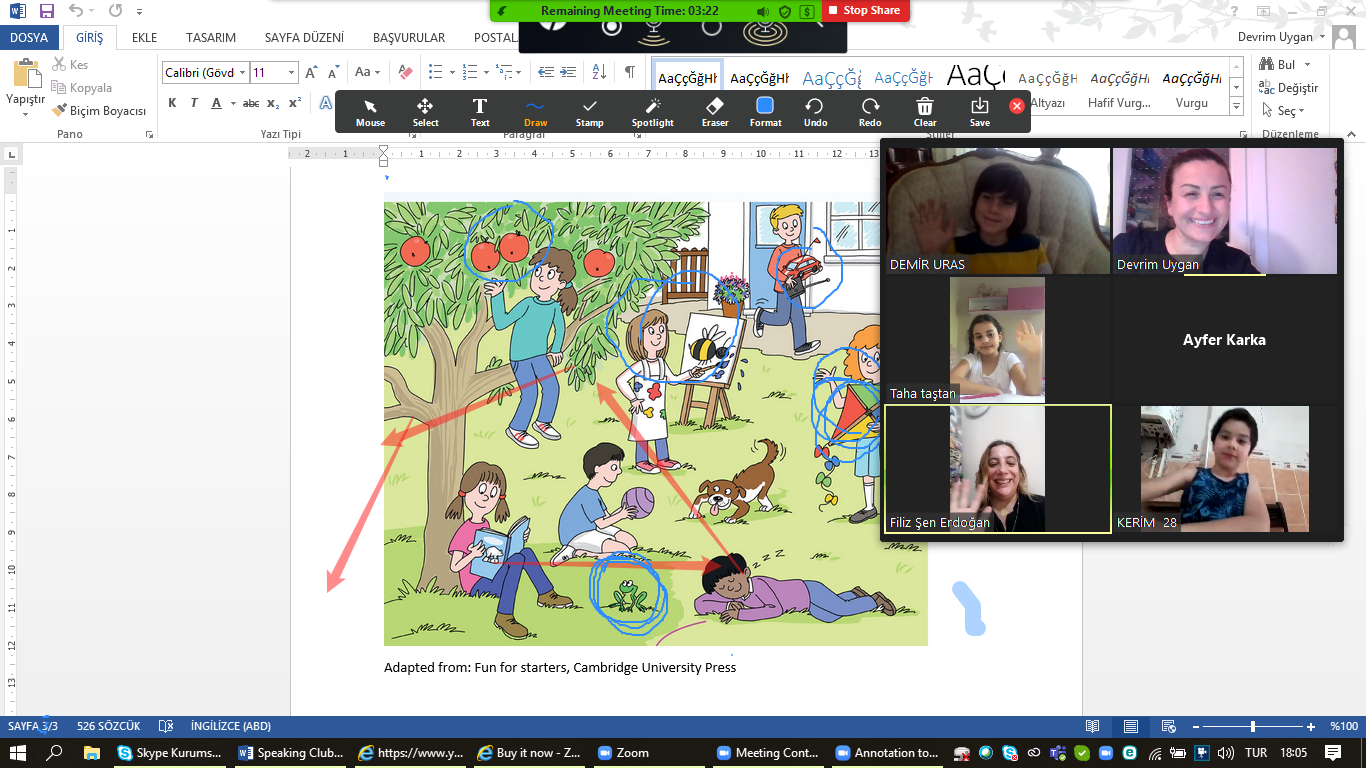
Task: Open Speaking Club Word taskbar item
Action: click(292, 753)
